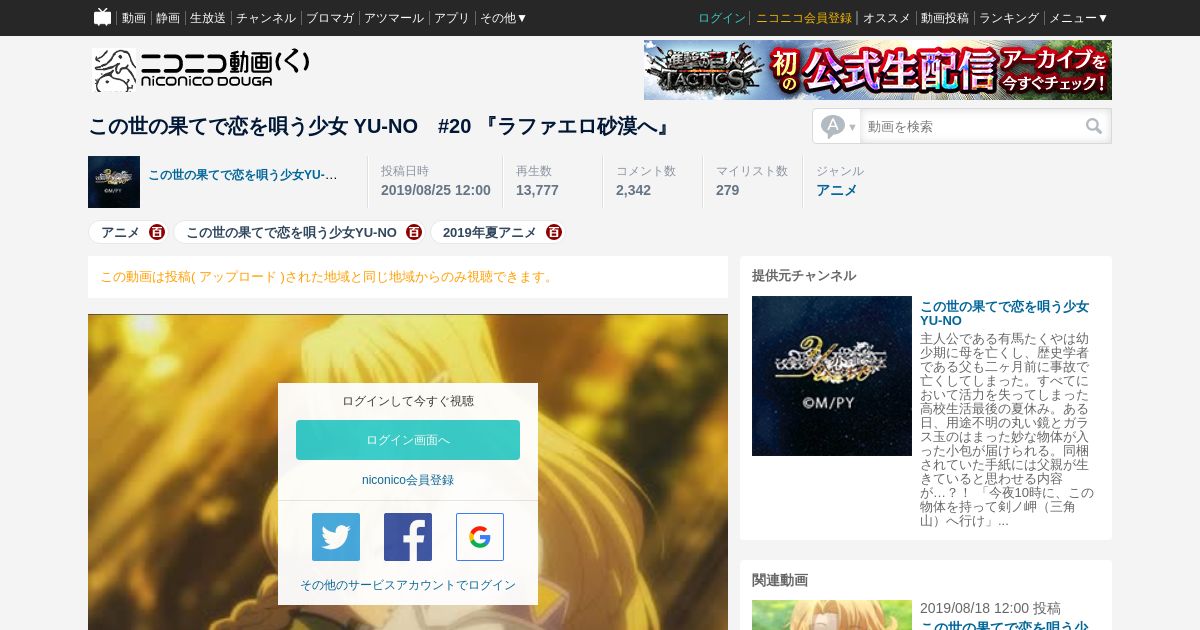Open the niconico douga logo
Screen dimensions: 1200x630
click(x=200, y=70)
